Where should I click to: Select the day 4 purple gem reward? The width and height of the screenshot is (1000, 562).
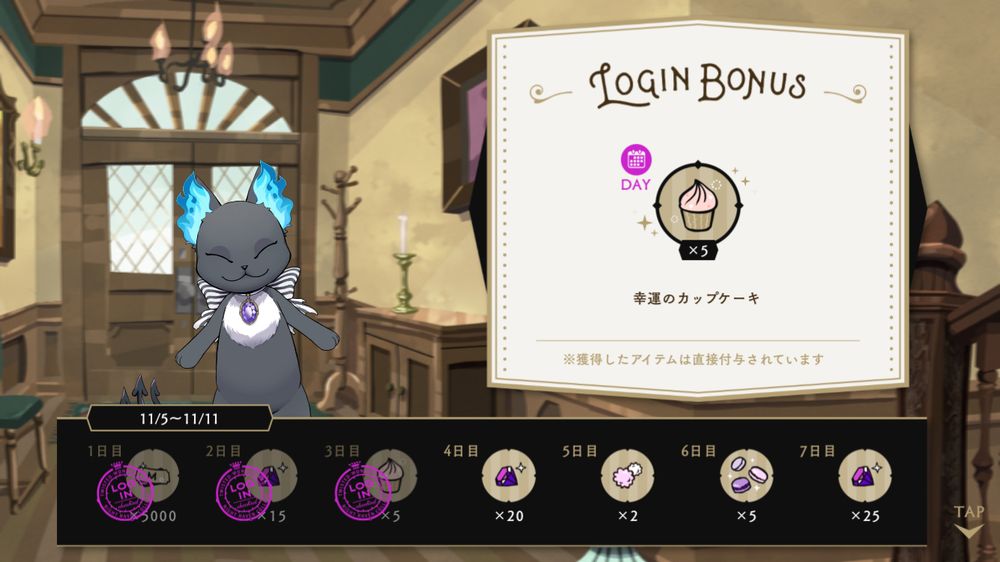[508, 476]
